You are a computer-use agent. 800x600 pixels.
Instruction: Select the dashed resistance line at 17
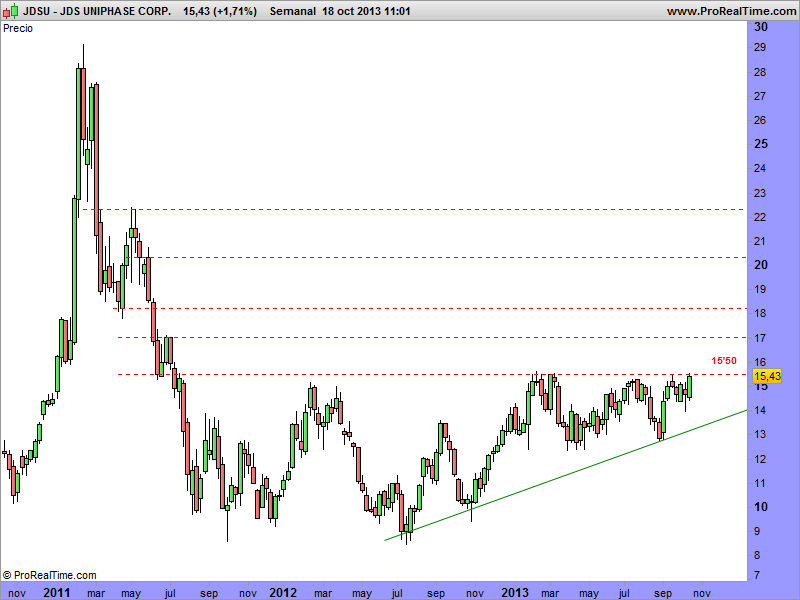[432, 337]
